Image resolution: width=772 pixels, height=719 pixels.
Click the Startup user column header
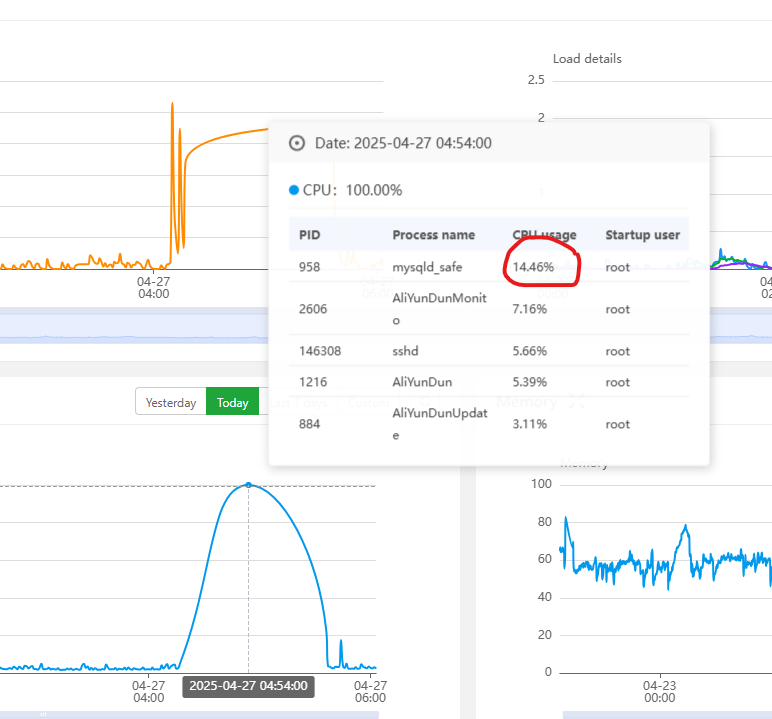click(643, 235)
